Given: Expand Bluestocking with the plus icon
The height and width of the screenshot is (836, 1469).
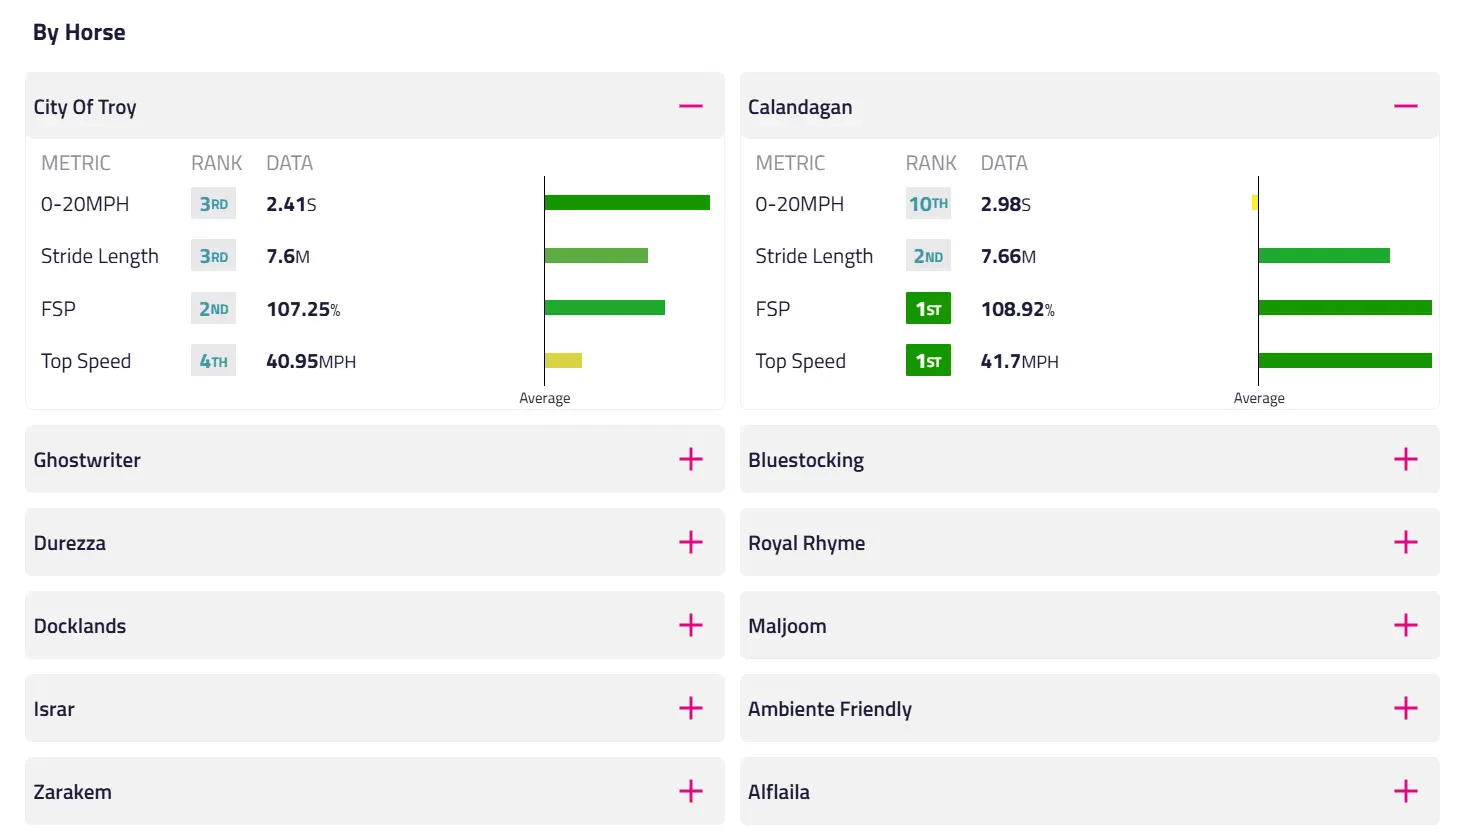Looking at the screenshot, I should point(1405,459).
